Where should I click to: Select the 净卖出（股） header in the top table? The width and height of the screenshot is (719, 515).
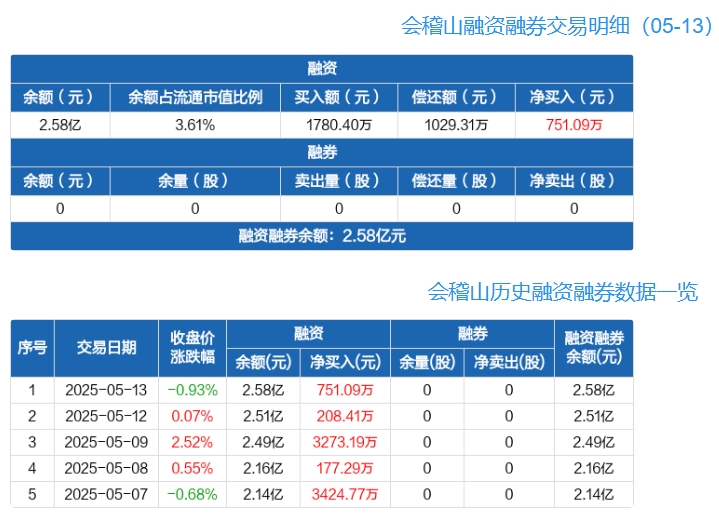point(574,181)
